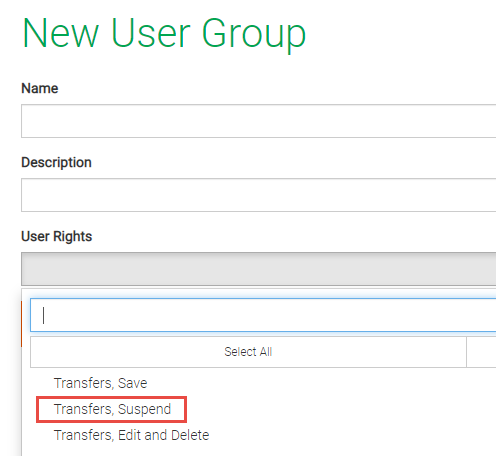Click the empty box under Description
The image size is (496, 456).
(259, 195)
